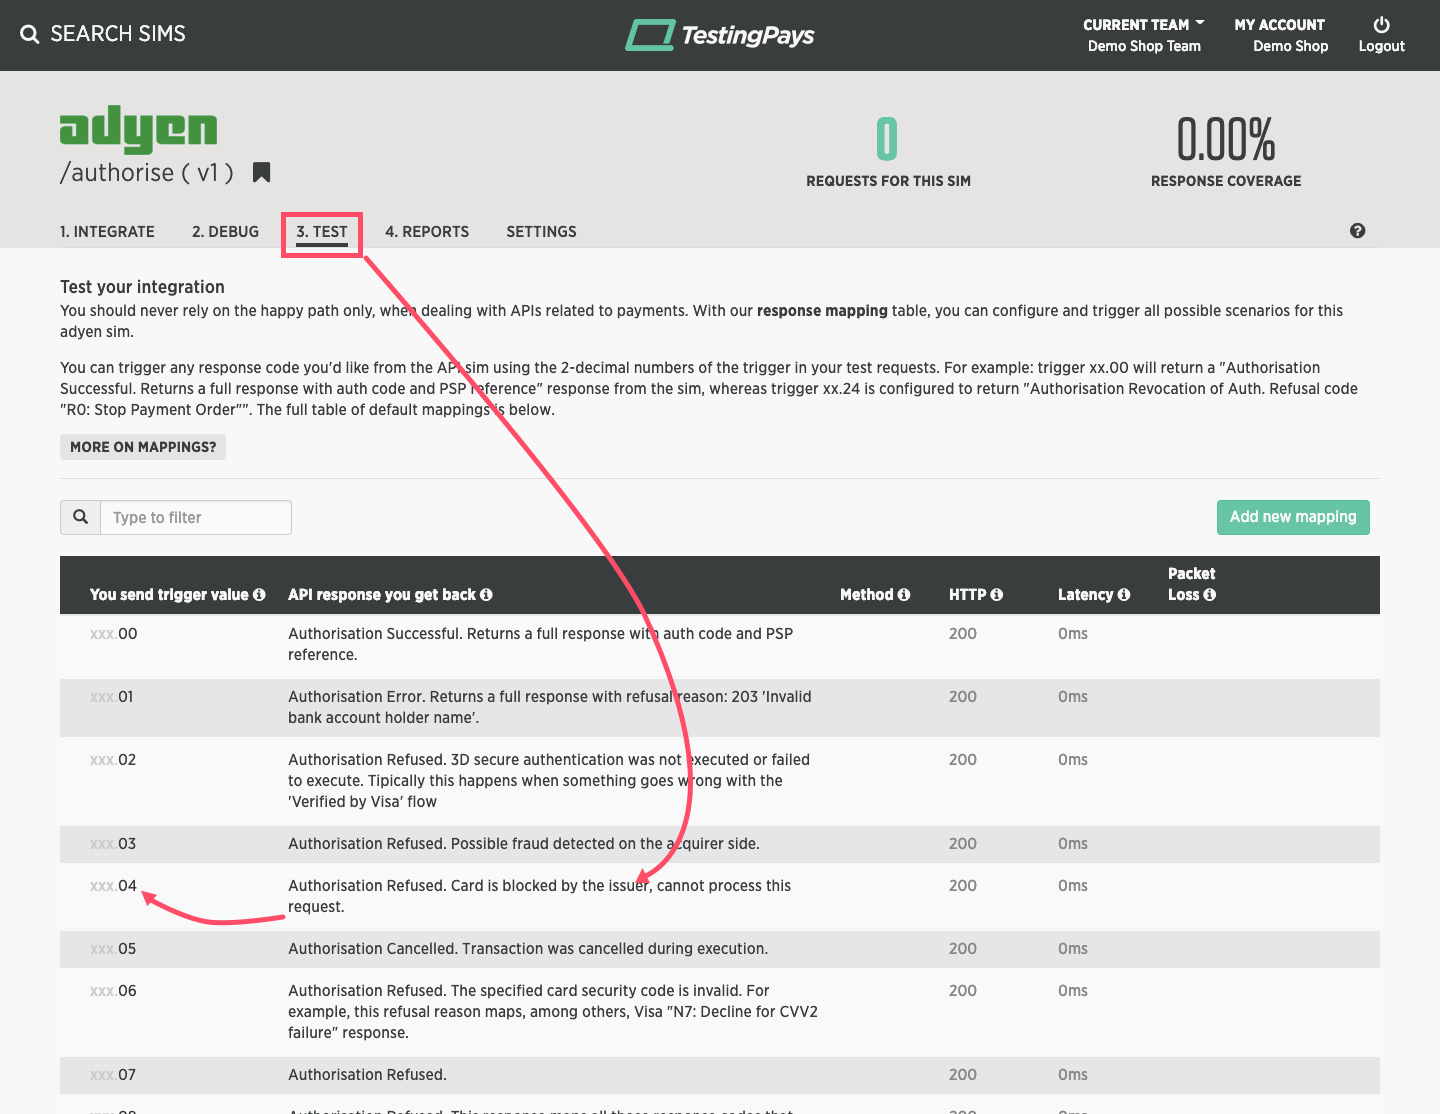Screen dimensions: 1440x1114
Task: Click the More on Mappings? button
Action: pyautogui.click(x=143, y=447)
